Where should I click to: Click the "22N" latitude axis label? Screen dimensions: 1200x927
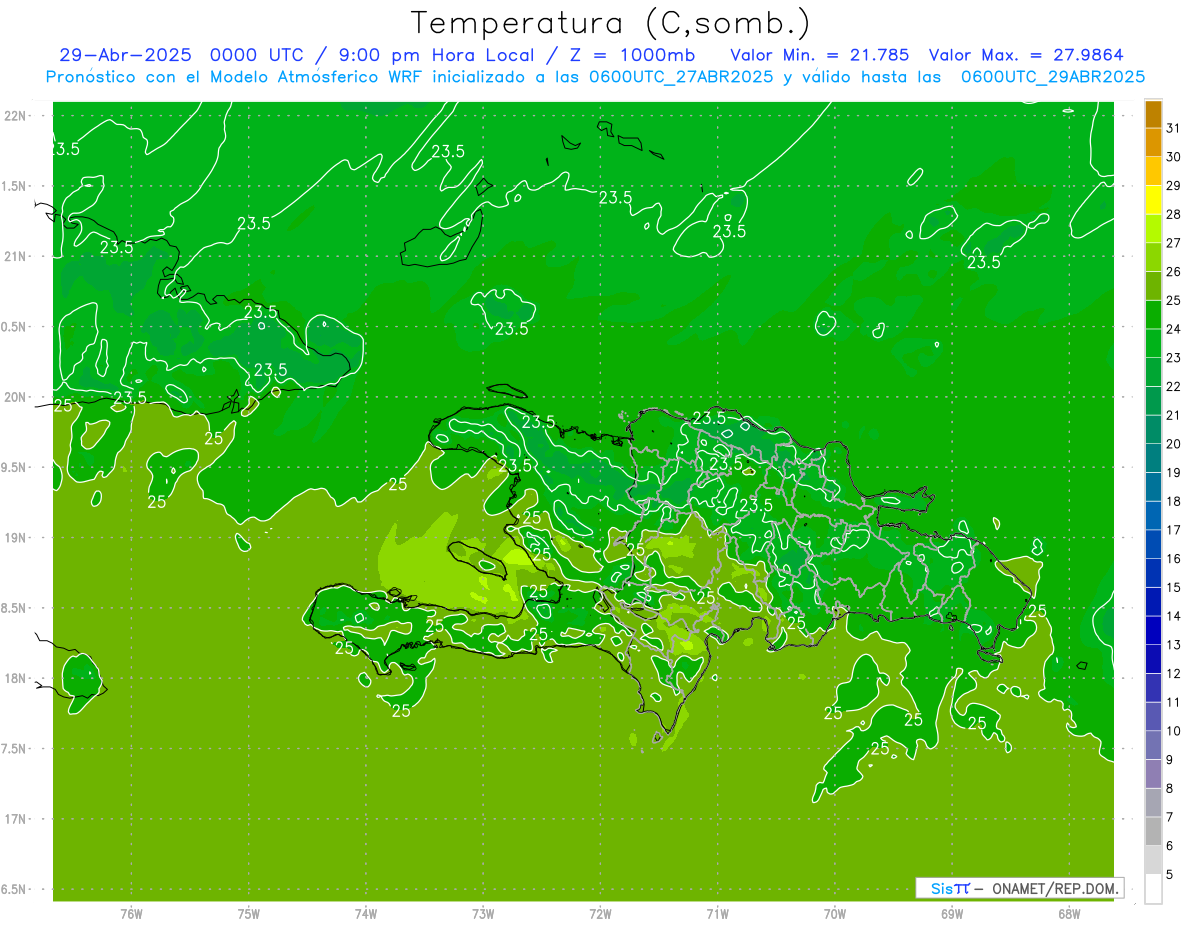pos(17,116)
